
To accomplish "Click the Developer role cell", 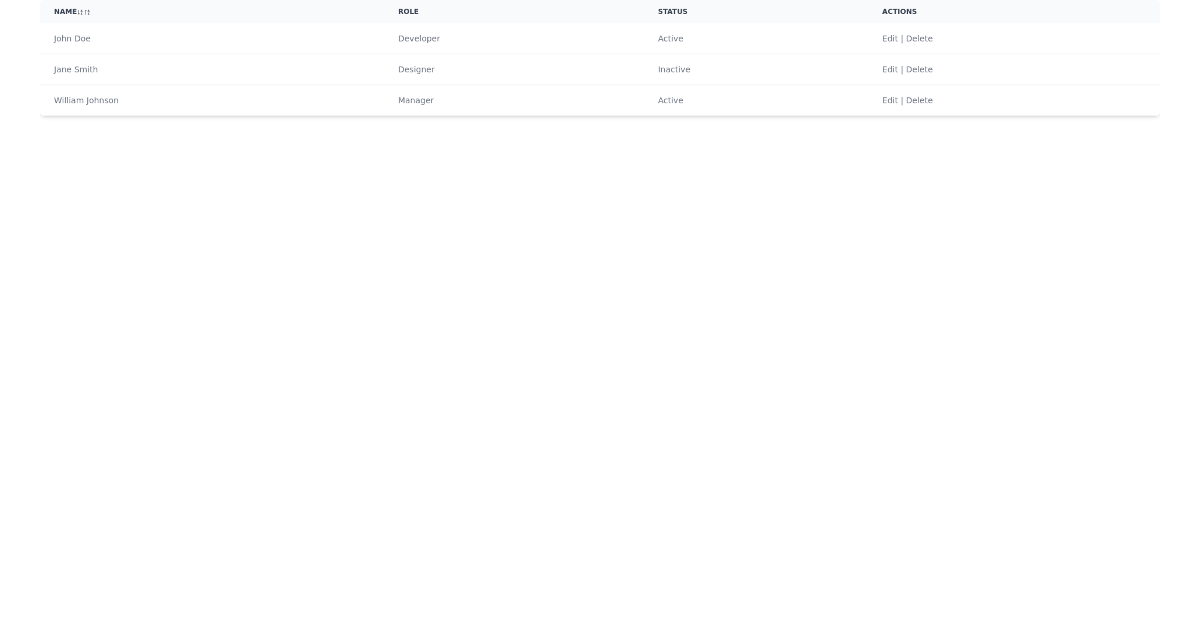I will [x=419, y=38].
